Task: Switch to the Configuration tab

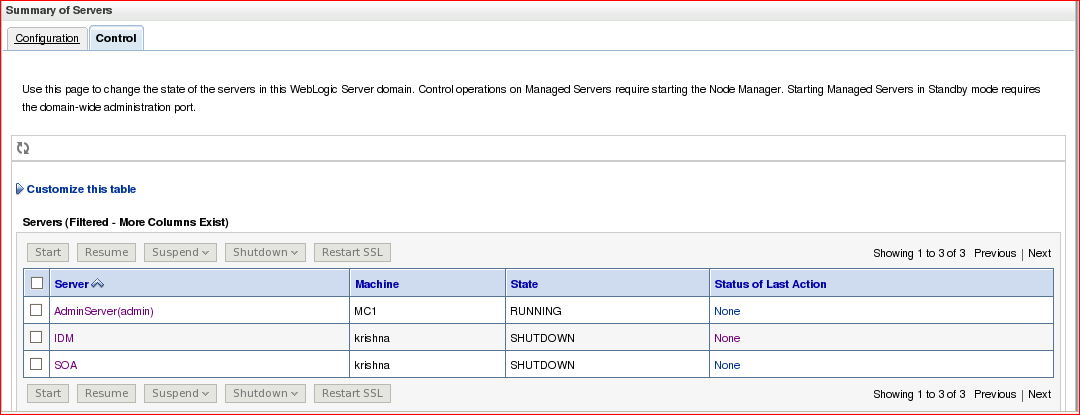Action: click(48, 38)
